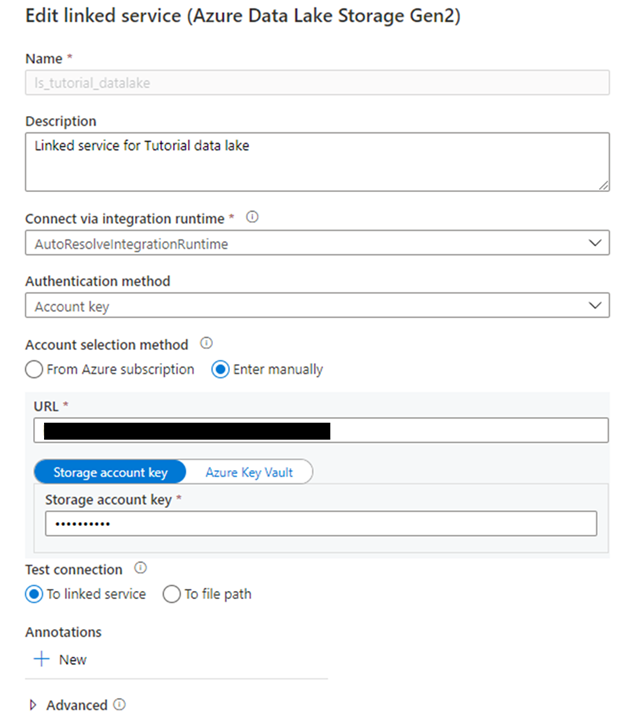Click the redacted URL input field
This screenshot has height=726, width=624.
pos(321,430)
